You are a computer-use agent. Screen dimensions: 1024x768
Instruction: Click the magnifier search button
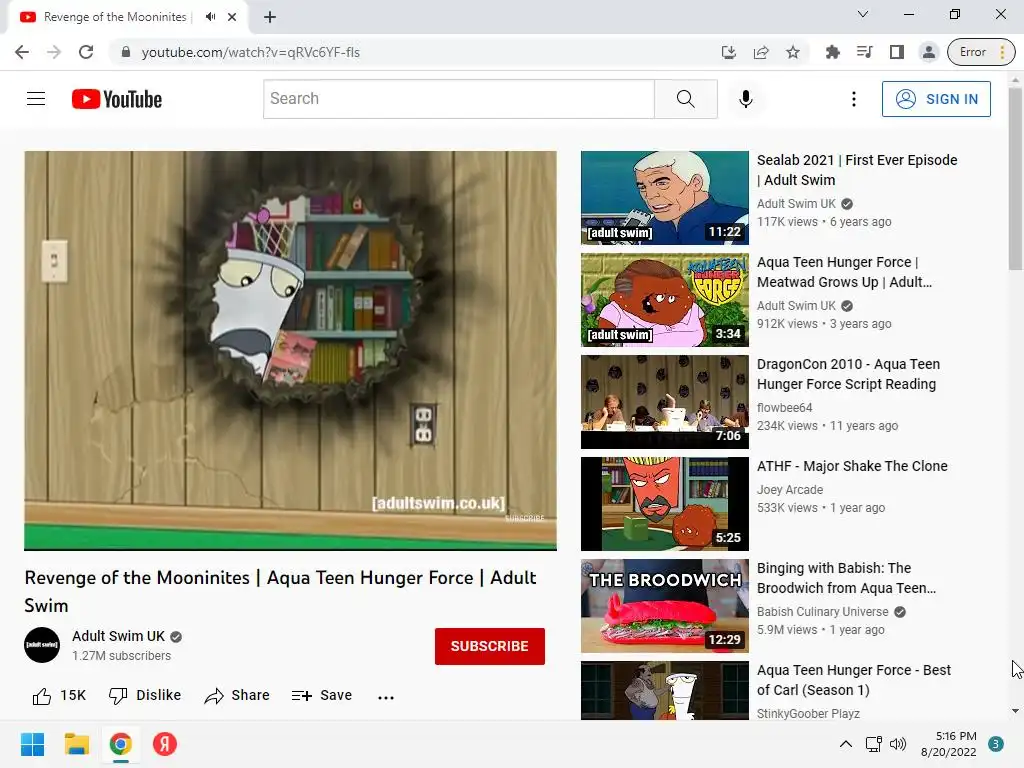(x=686, y=99)
